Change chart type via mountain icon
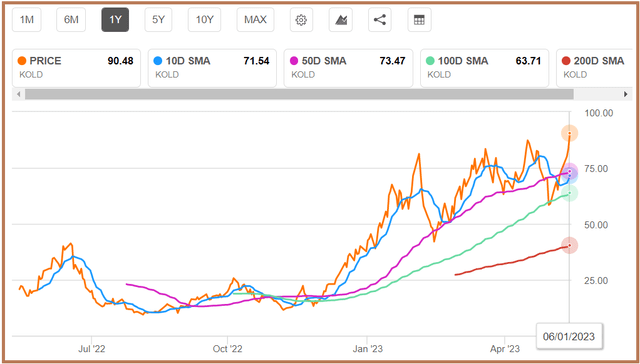This screenshot has width=640, height=364. point(341,20)
